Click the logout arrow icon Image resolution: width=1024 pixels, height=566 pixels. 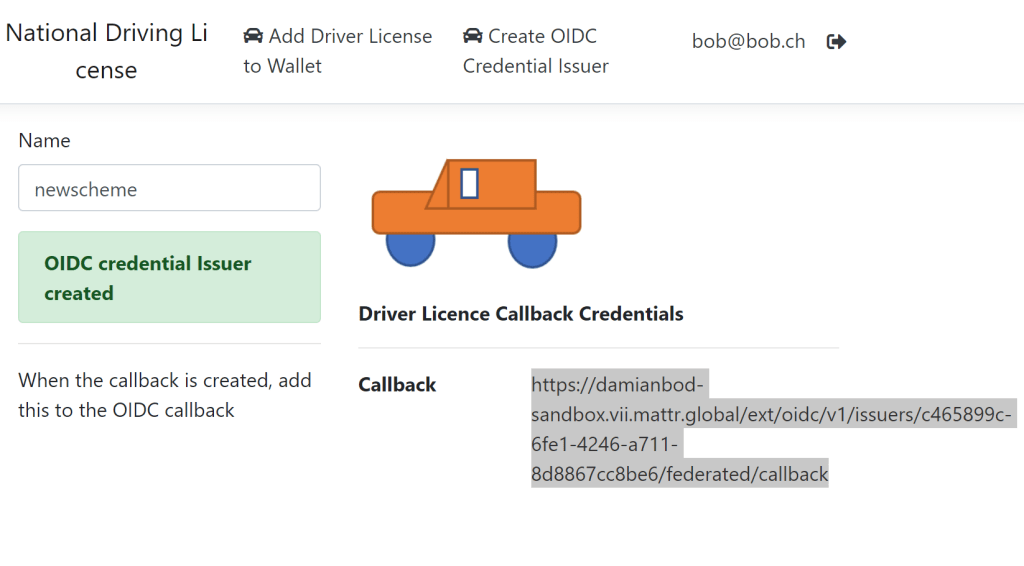(x=836, y=42)
